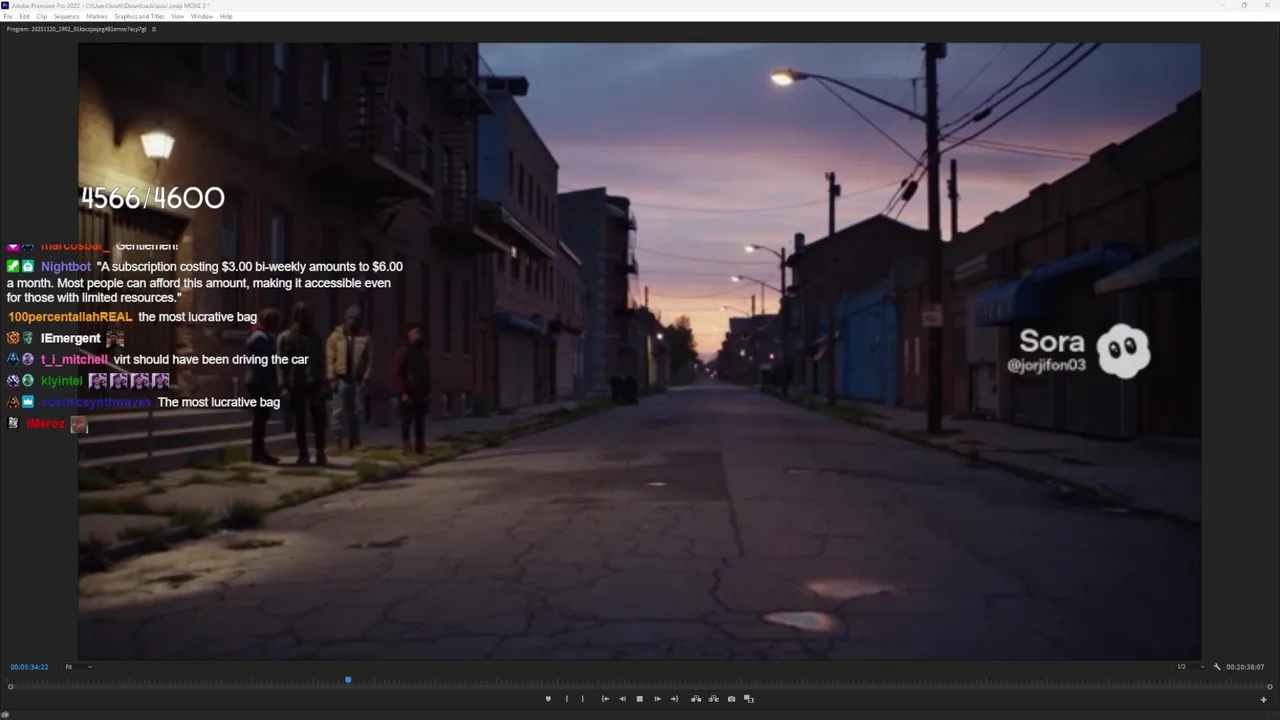This screenshot has width=1280, height=720.
Task: Toggle the Comparison View button
Action: coord(749,699)
